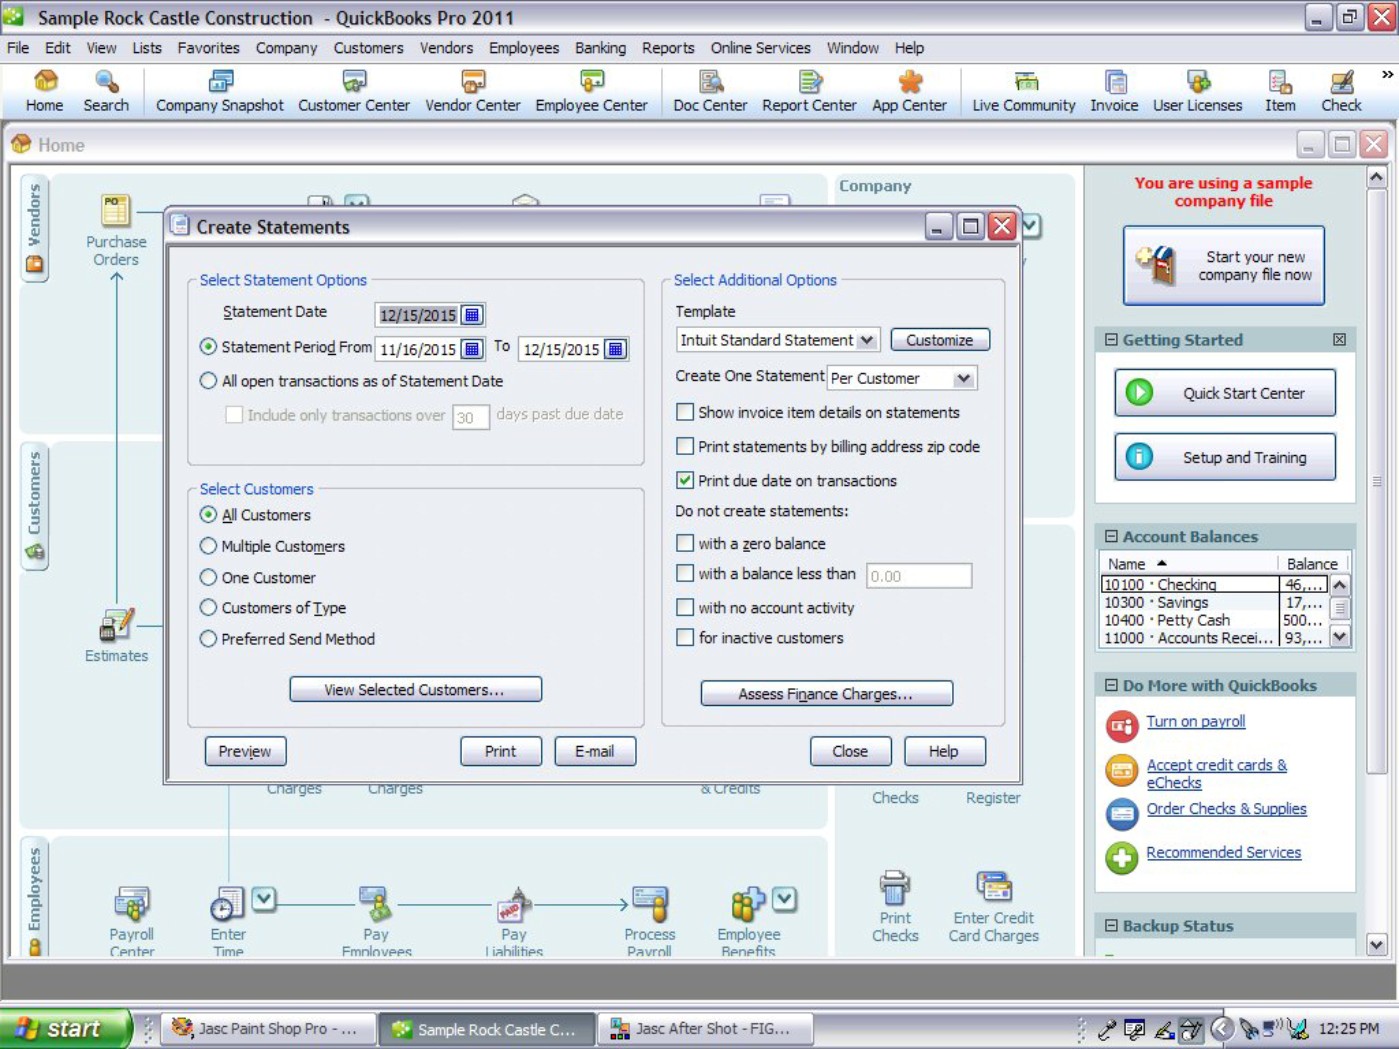The width and height of the screenshot is (1399, 1049).
Task: Open the App Center
Action: pyautogui.click(x=909, y=91)
